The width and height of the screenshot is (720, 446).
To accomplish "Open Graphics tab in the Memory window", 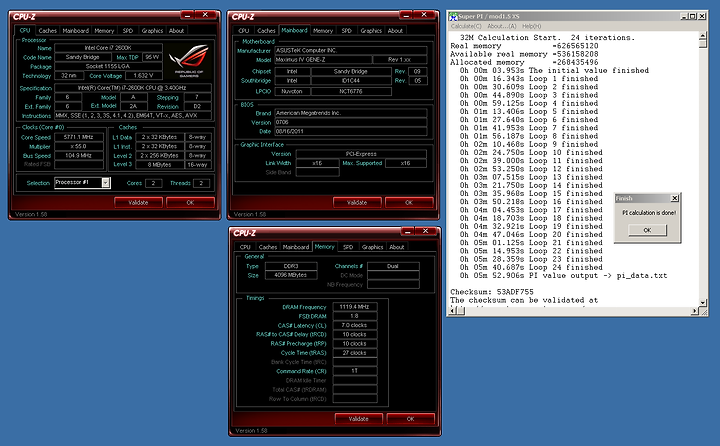I will [x=372, y=247].
